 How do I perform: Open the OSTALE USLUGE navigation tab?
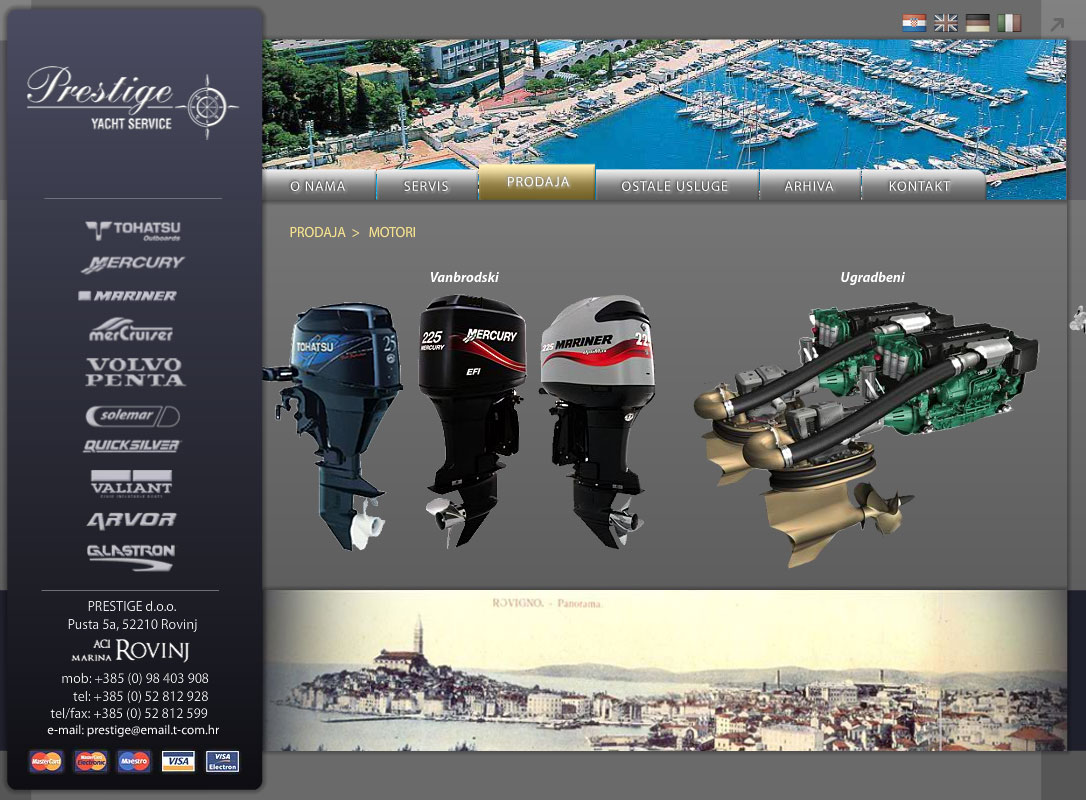pos(675,186)
